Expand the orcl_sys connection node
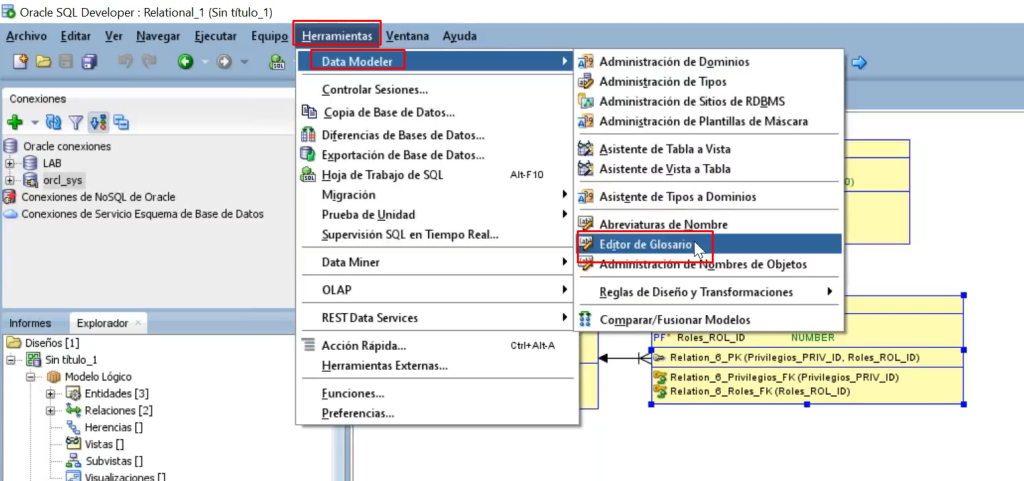The image size is (1024, 481). (x=10, y=180)
